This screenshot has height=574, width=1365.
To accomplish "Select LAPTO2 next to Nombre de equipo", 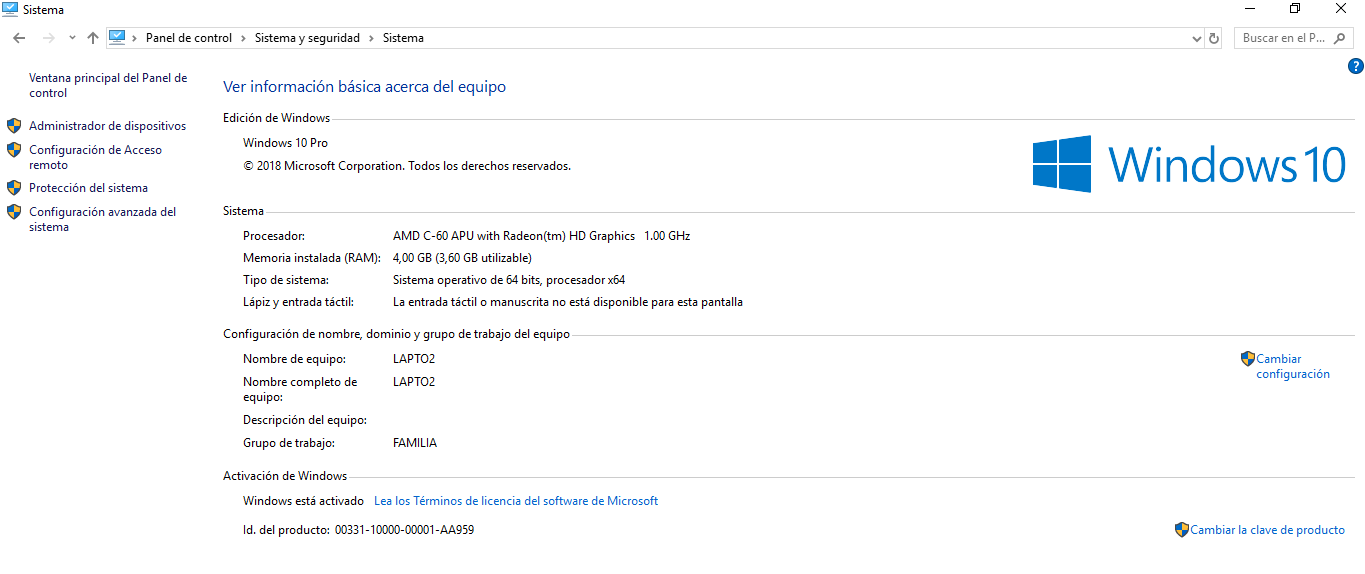I will click(x=414, y=359).
